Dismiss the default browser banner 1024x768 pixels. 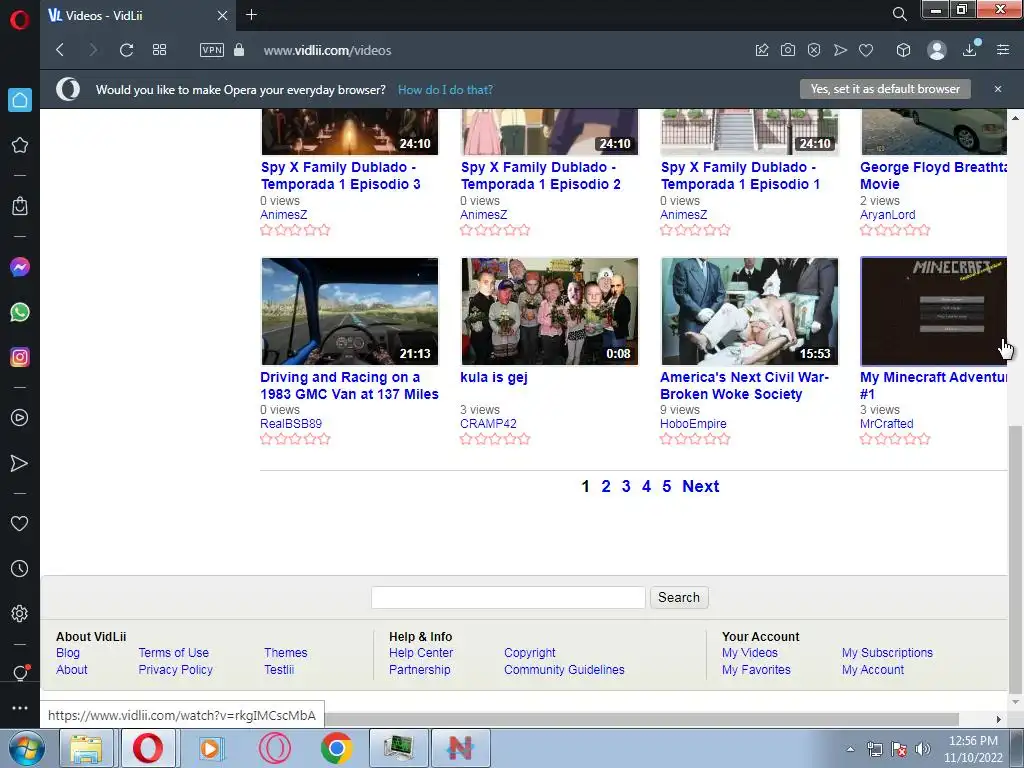[997, 89]
